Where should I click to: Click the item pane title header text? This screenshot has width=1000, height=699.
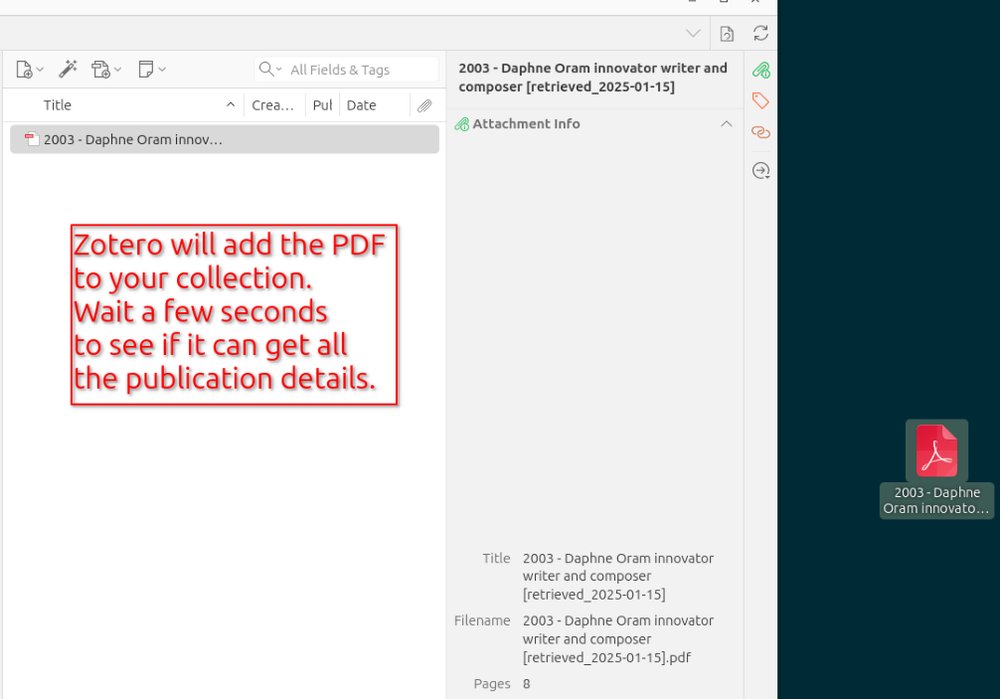coord(593,77)
